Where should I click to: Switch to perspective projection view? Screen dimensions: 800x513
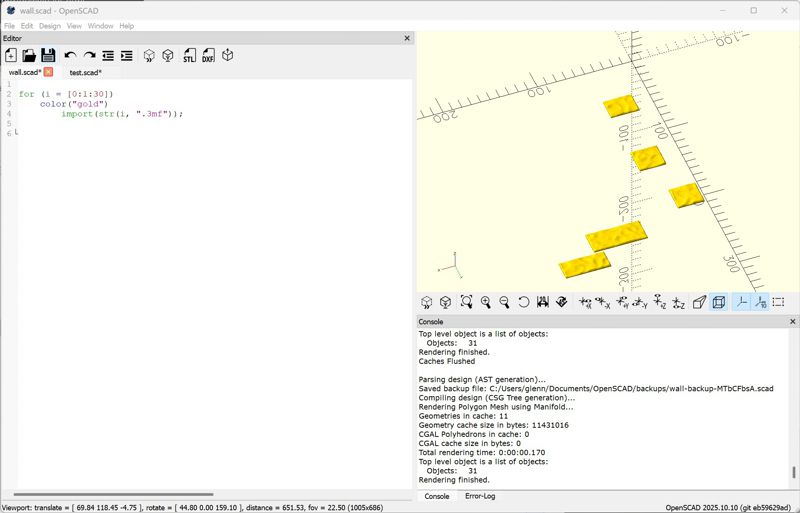point(699,302)
